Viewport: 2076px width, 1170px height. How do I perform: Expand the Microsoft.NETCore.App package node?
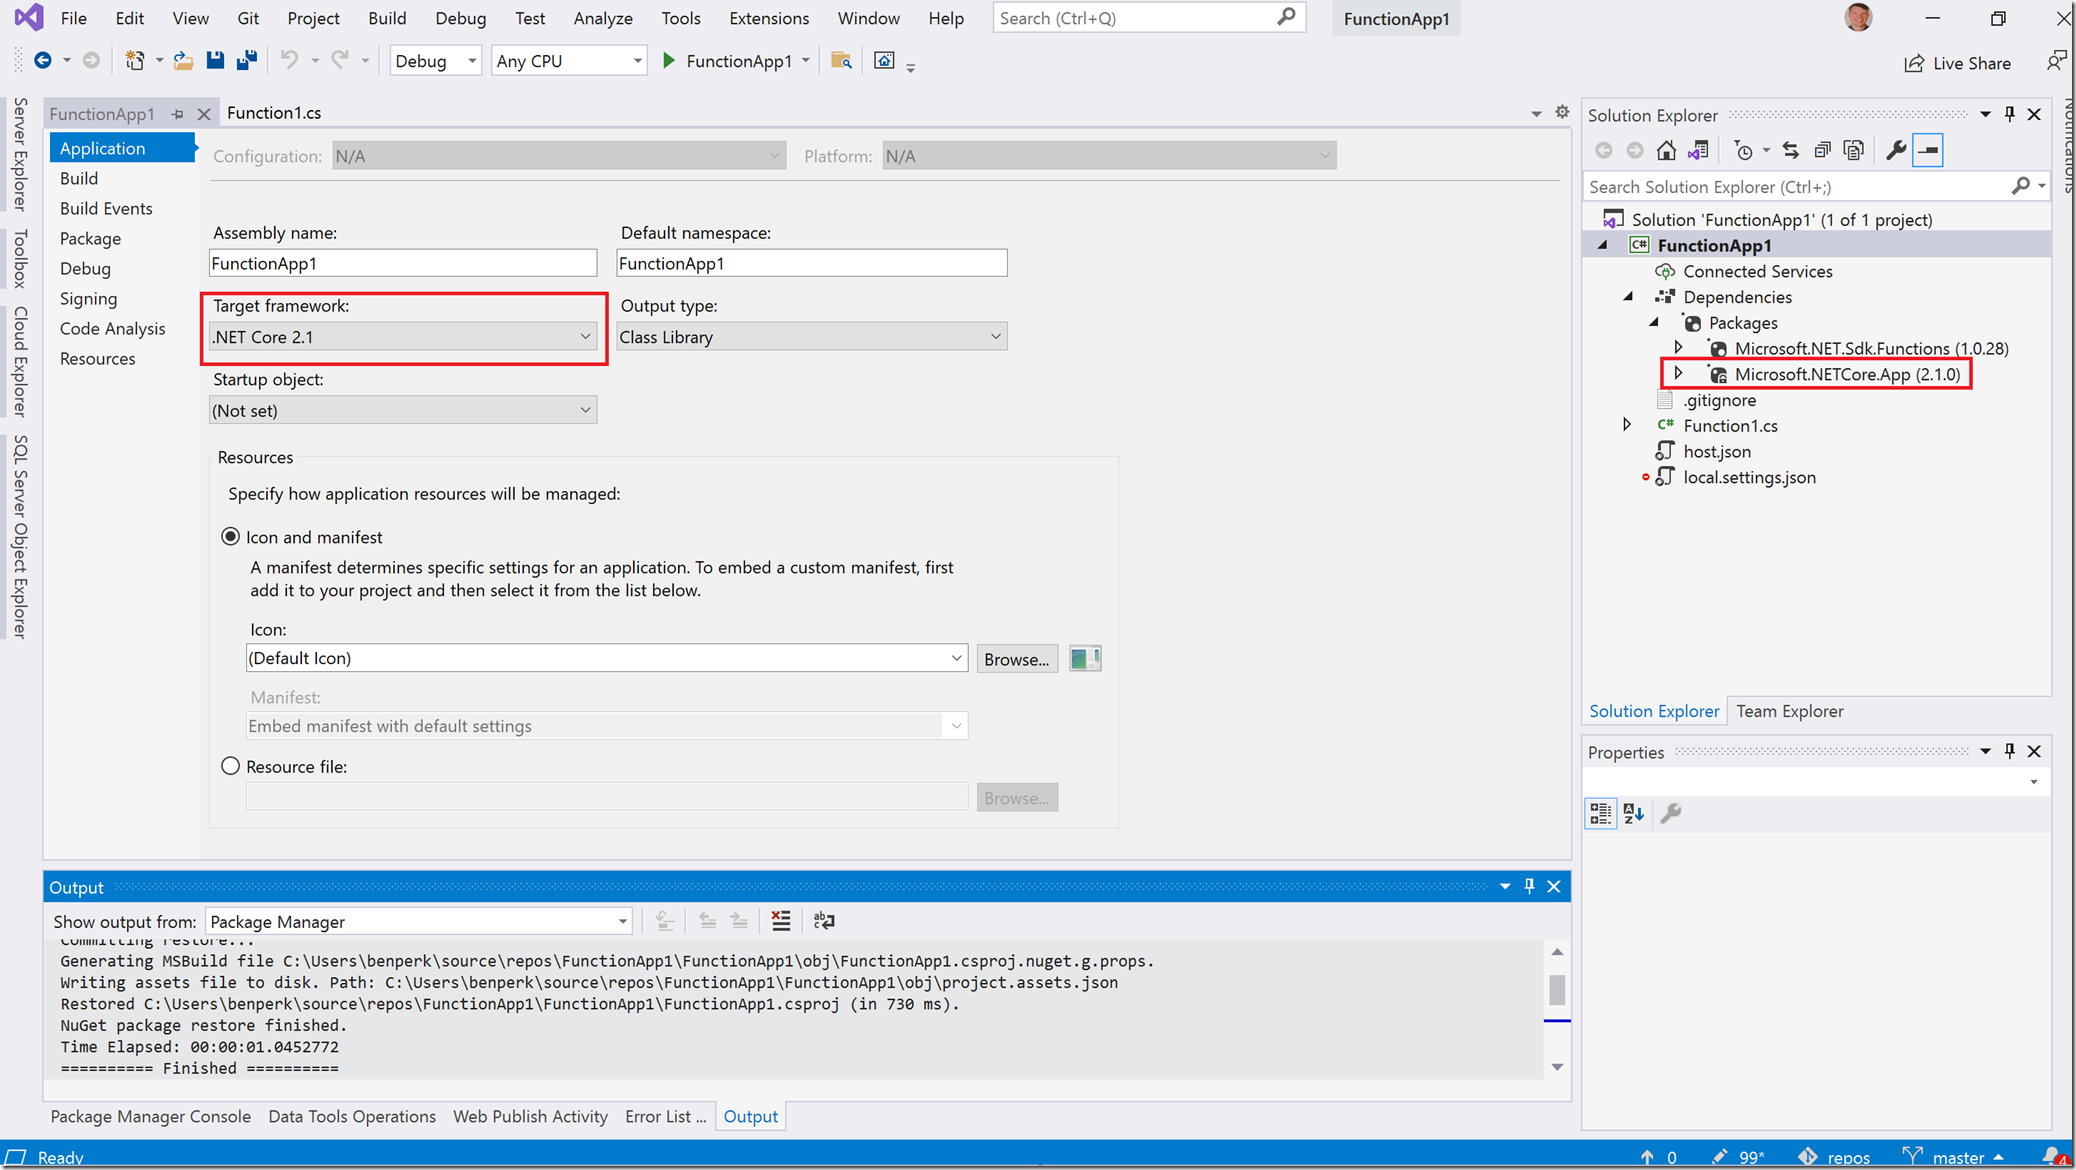1679,374
